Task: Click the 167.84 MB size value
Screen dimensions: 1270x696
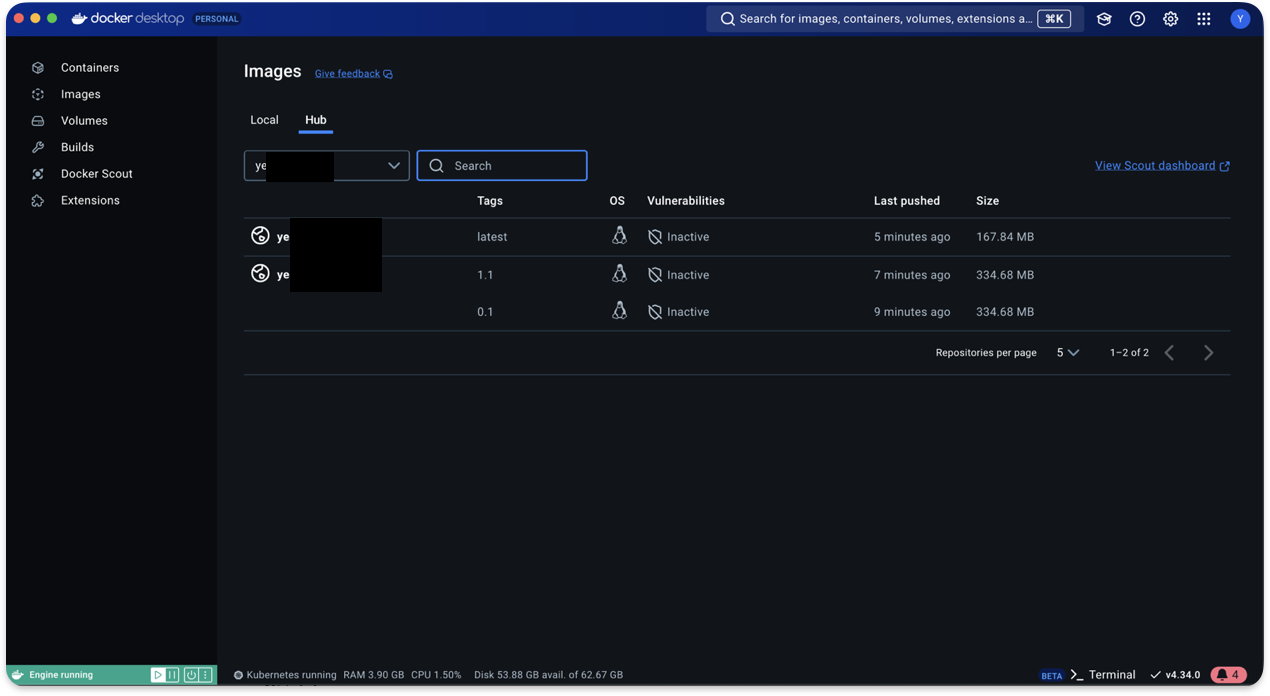Action: tap(1005, 237)
